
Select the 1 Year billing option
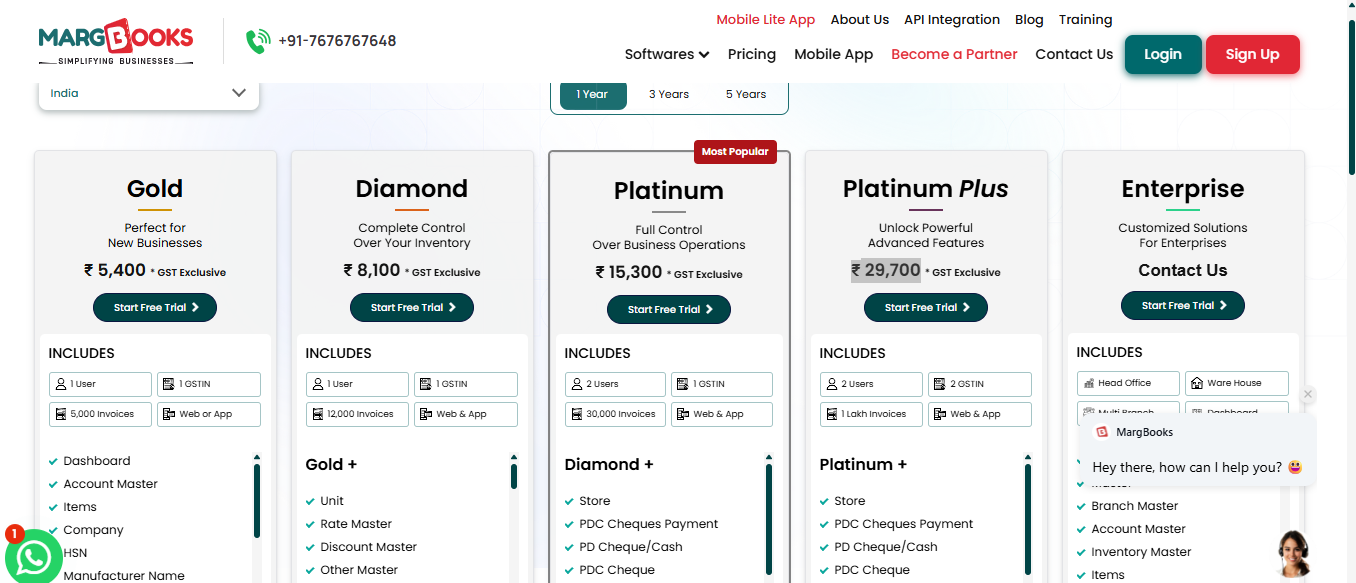592,94
